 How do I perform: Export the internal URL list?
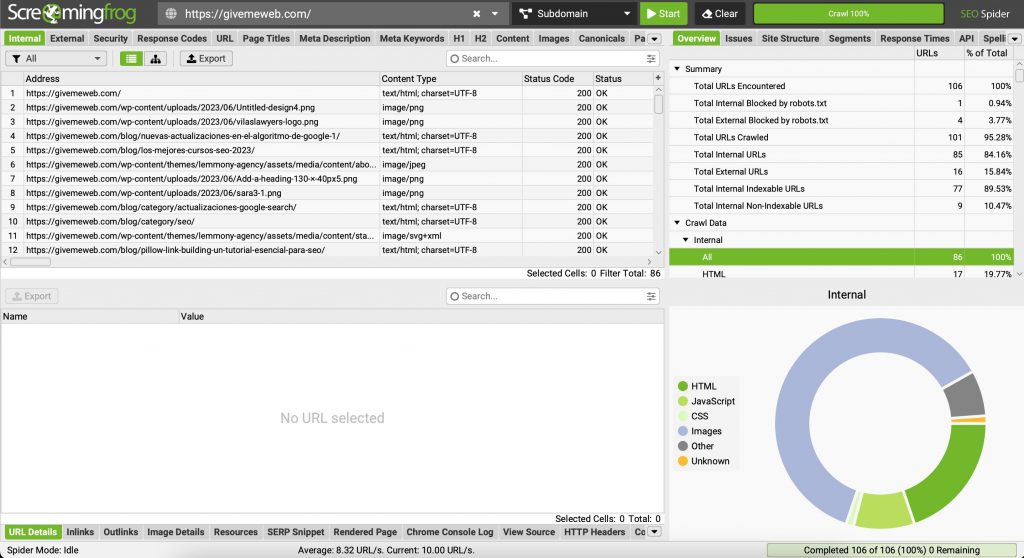pos(206,59)
